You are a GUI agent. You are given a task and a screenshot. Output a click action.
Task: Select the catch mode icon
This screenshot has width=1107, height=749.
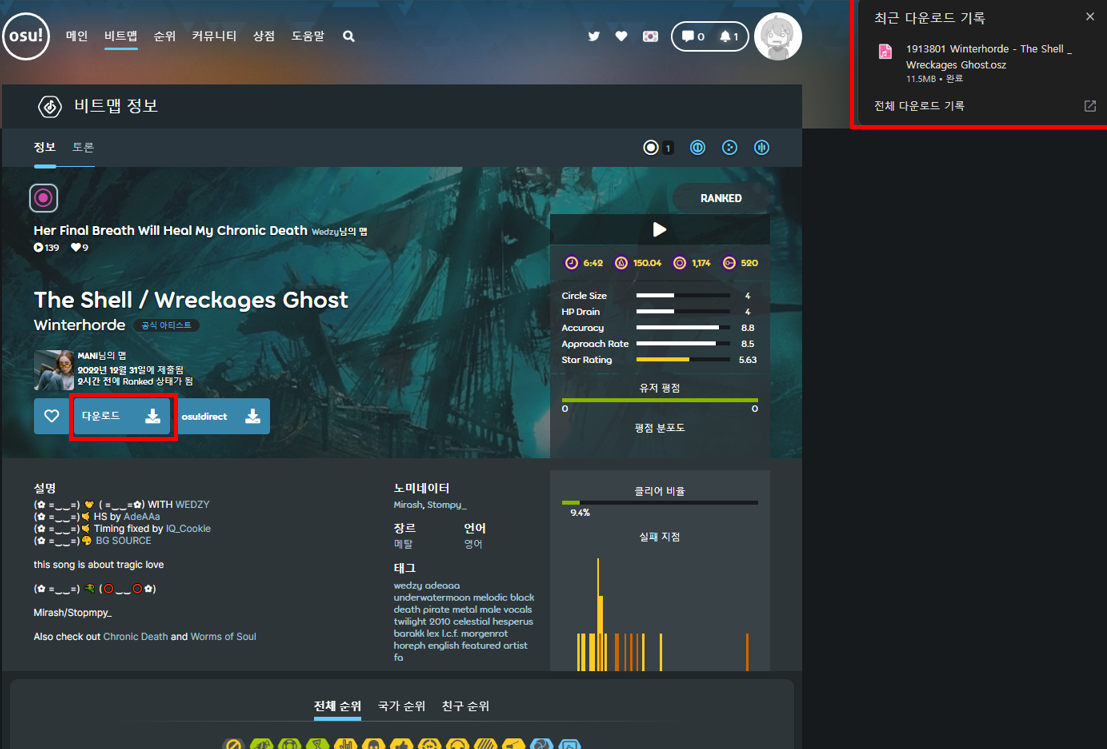(729, 148)
